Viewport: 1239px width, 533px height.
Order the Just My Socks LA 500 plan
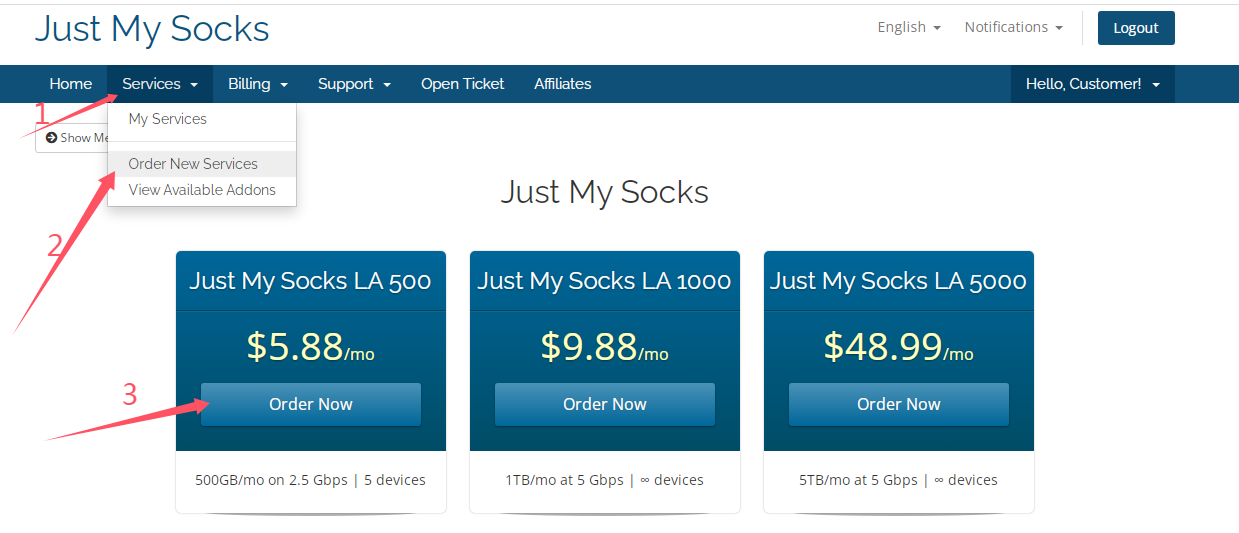tap(311, 405)
